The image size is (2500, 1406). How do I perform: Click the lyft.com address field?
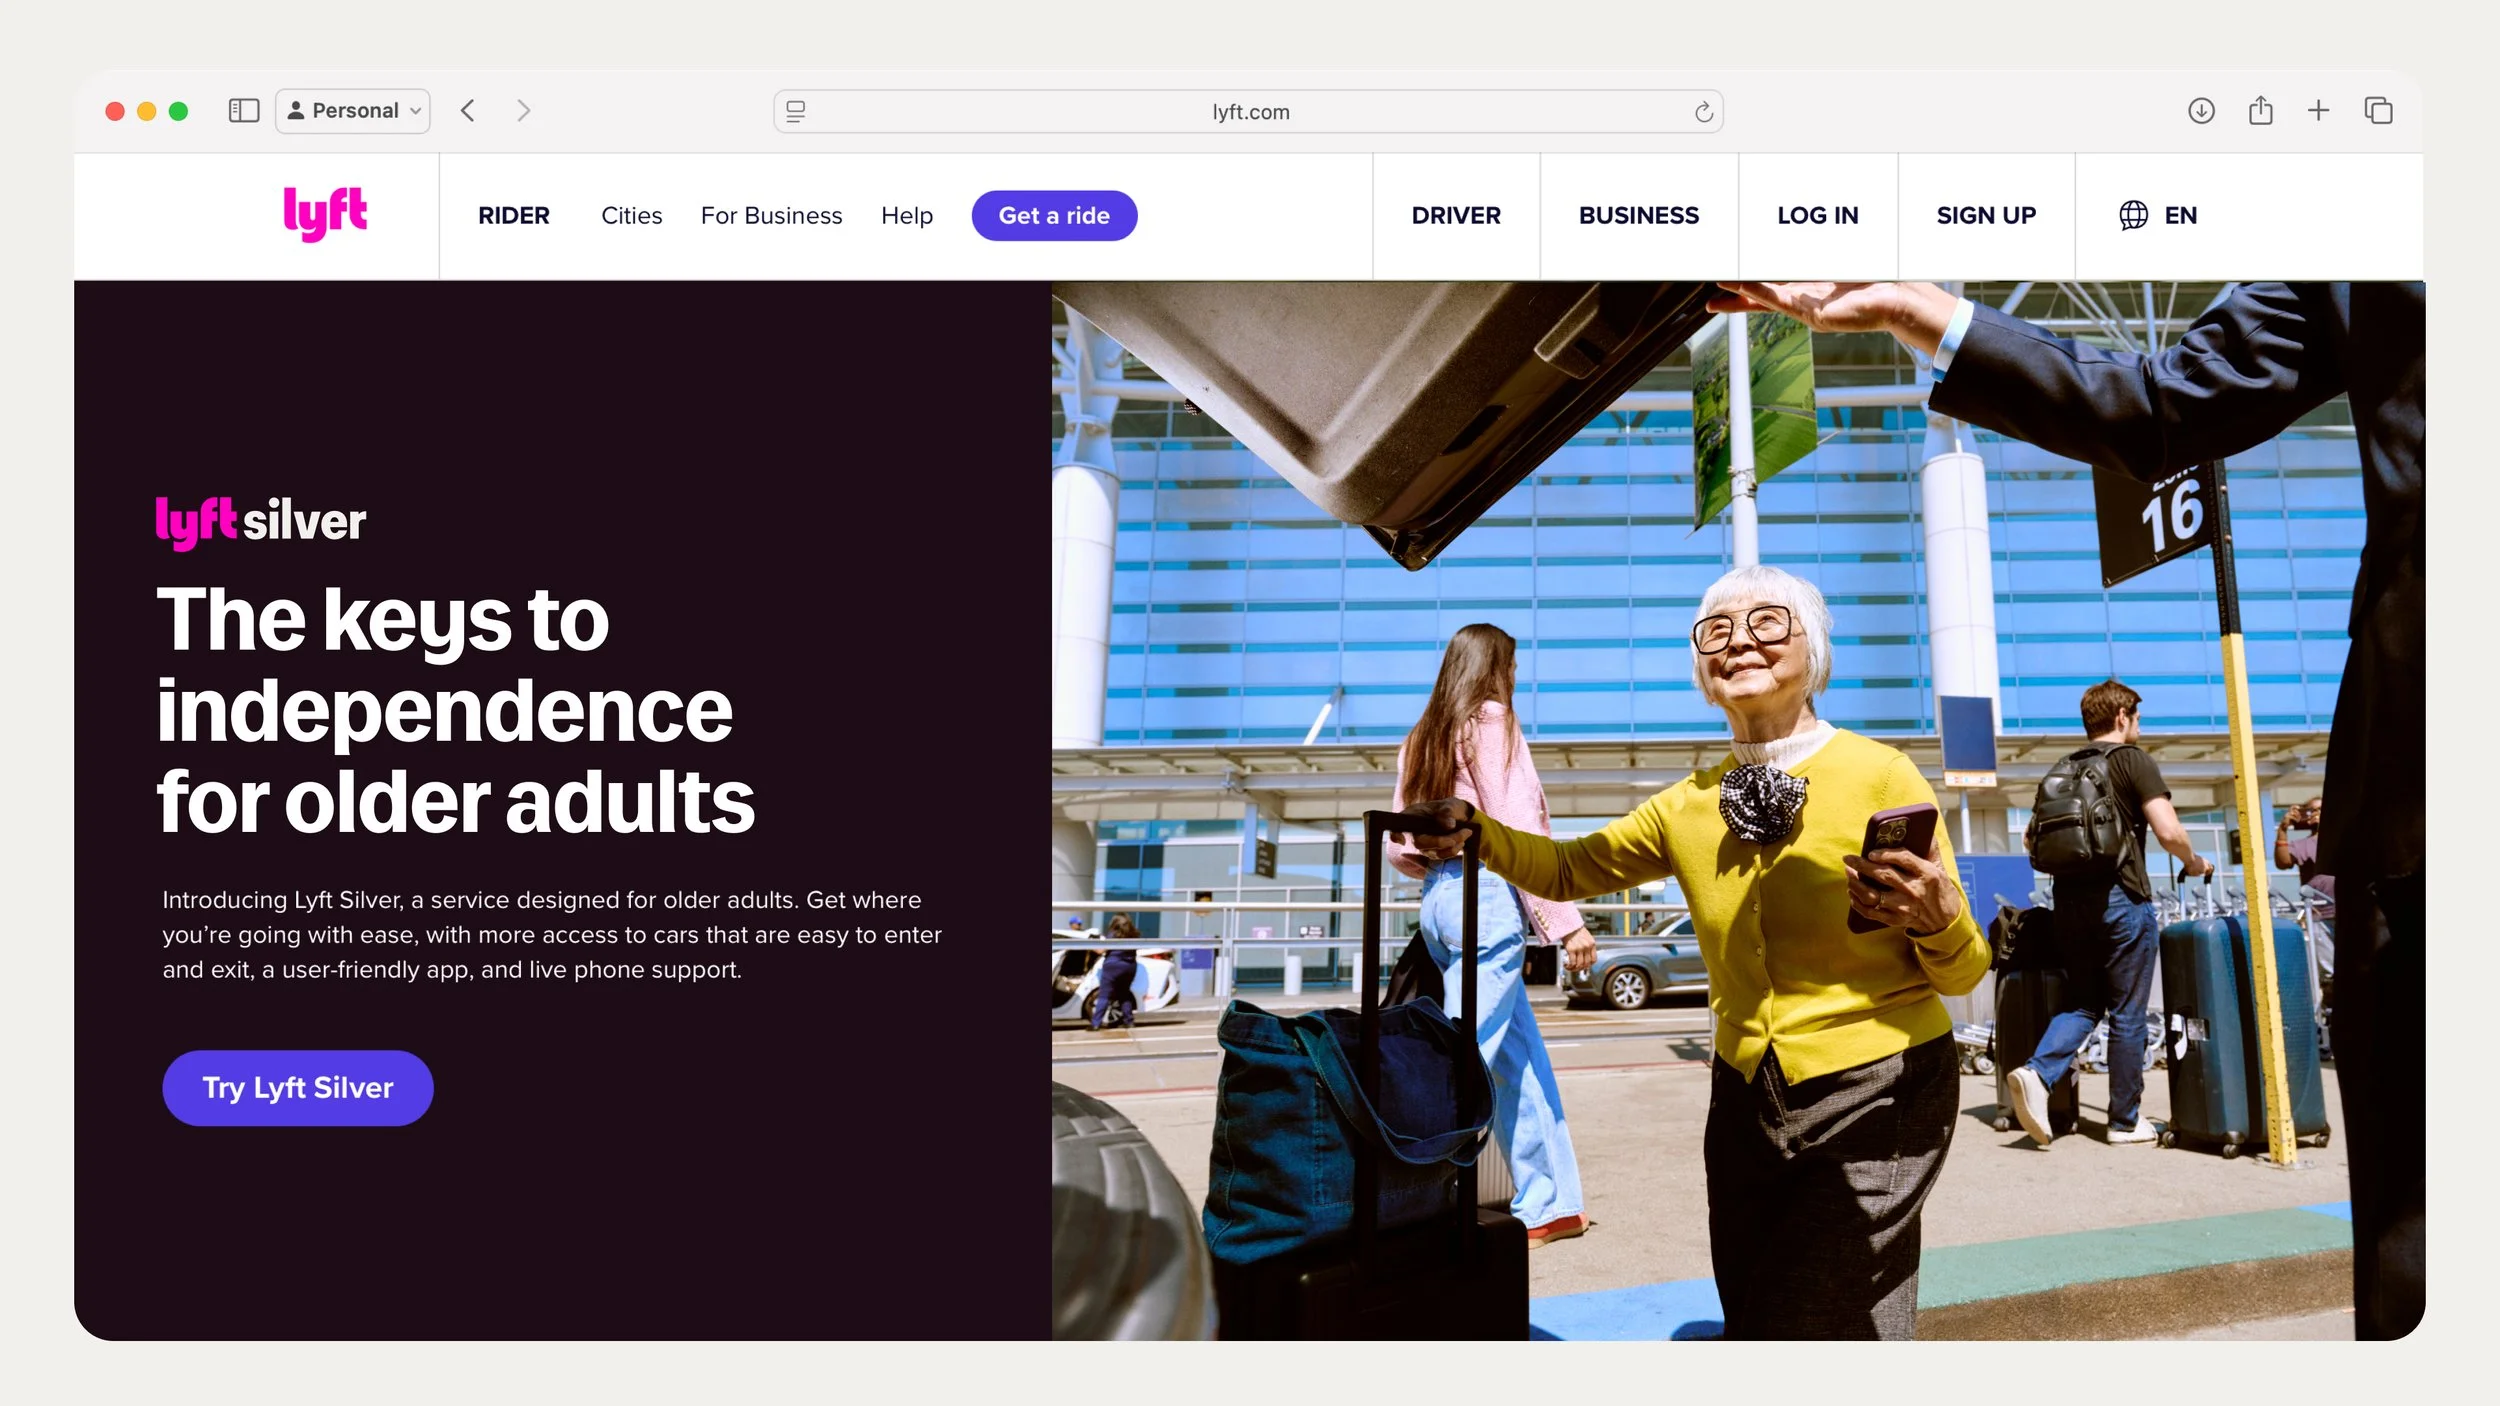pyautogui.click(x=1250, y=112)
